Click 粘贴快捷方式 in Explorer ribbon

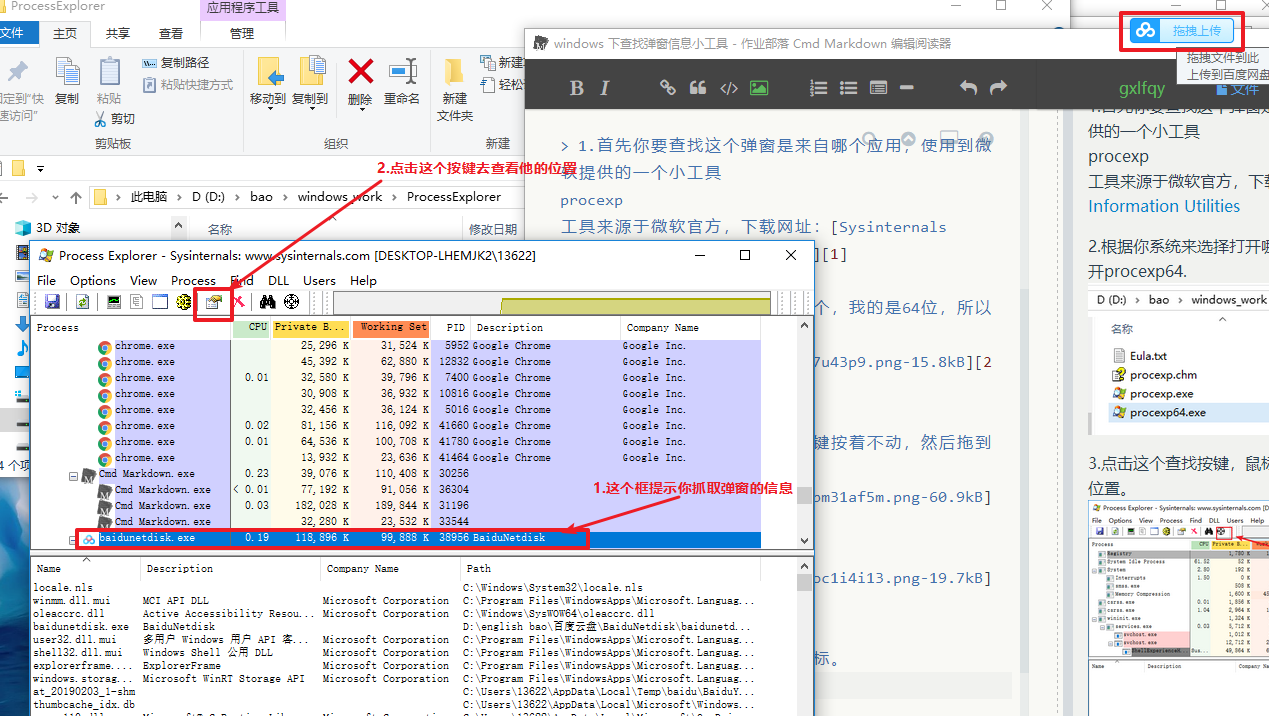pyautogui.click(x=188, y=85)
